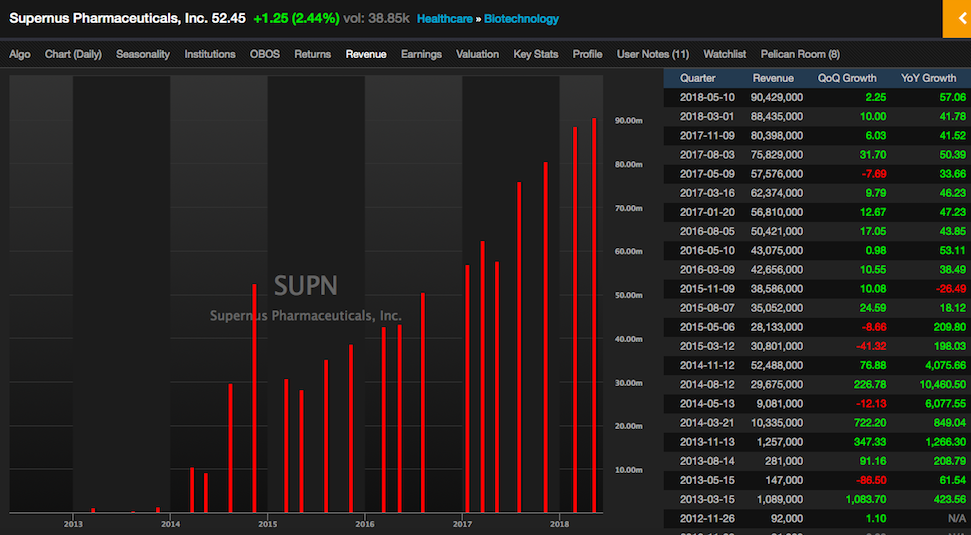Select the Revenue tab

tap(366, 54)
